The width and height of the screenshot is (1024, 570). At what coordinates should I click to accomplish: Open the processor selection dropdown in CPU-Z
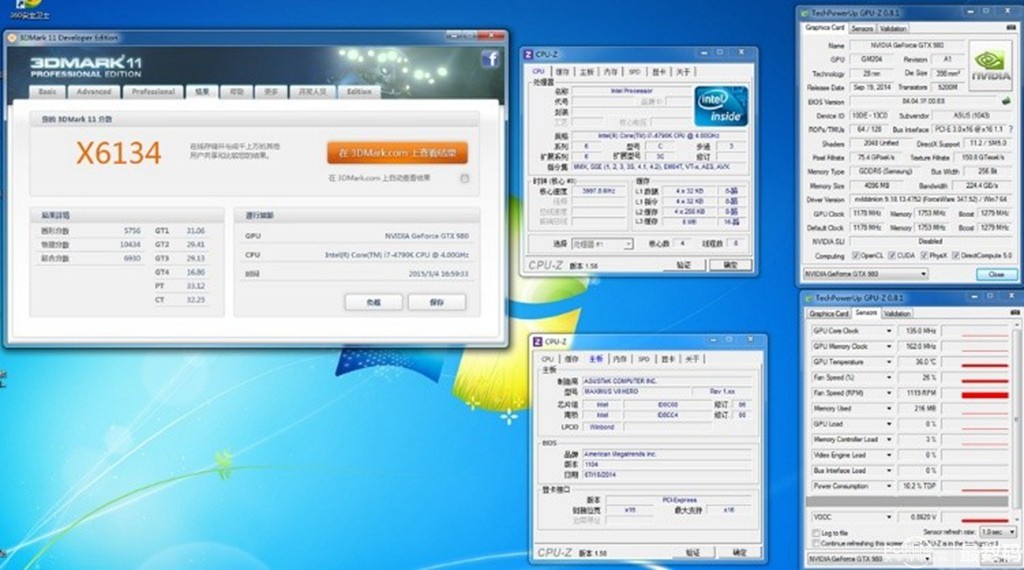(602, 244)
